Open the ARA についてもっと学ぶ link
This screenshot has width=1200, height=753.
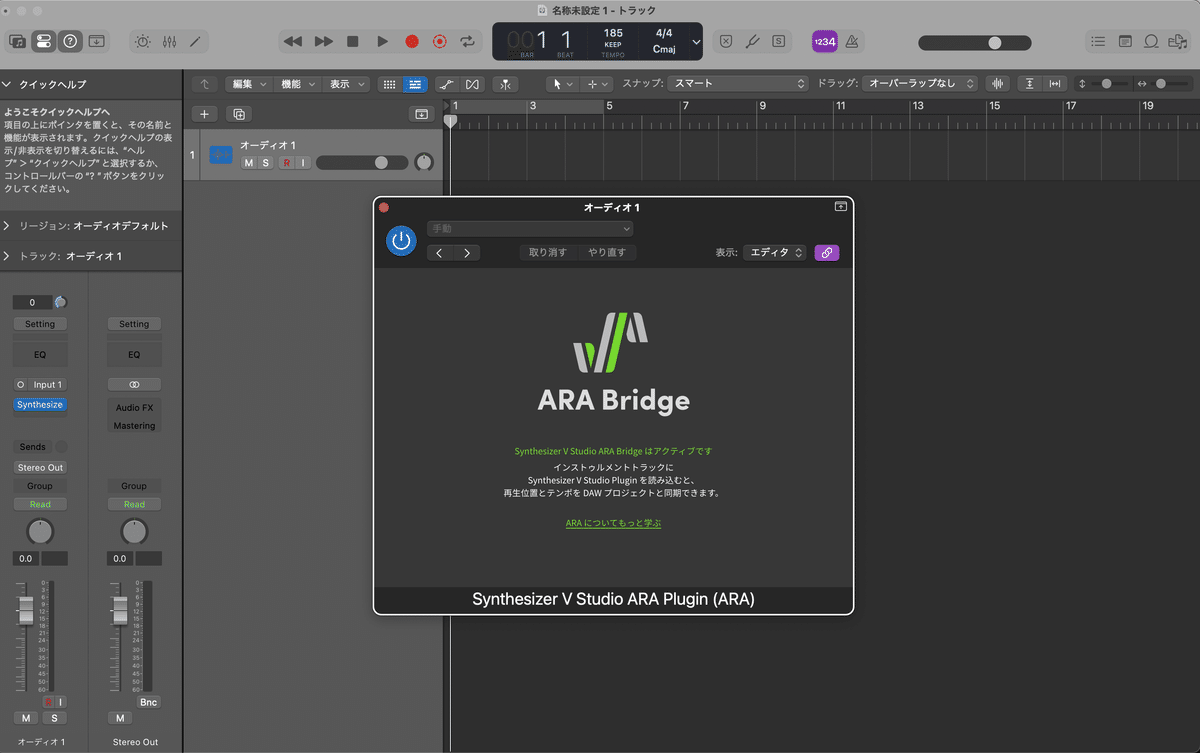click(613, 523)
